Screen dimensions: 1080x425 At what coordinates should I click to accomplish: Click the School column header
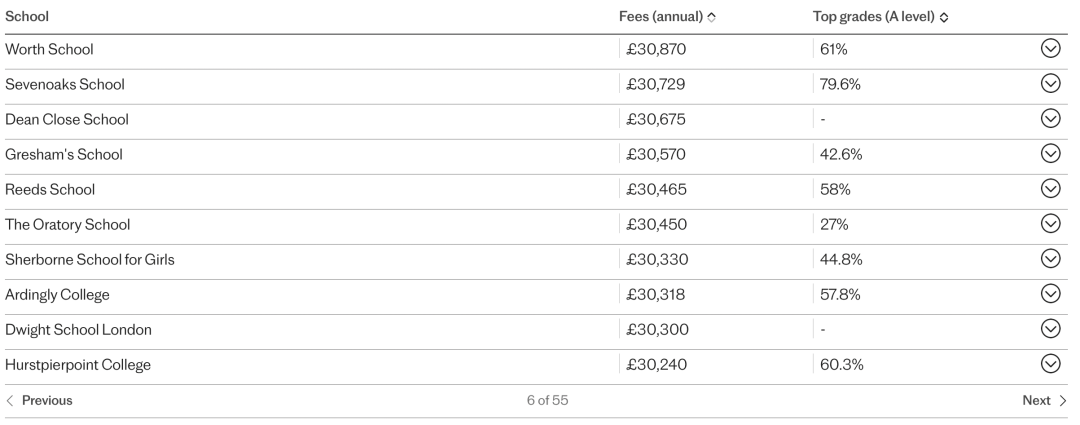coord(27,16)
